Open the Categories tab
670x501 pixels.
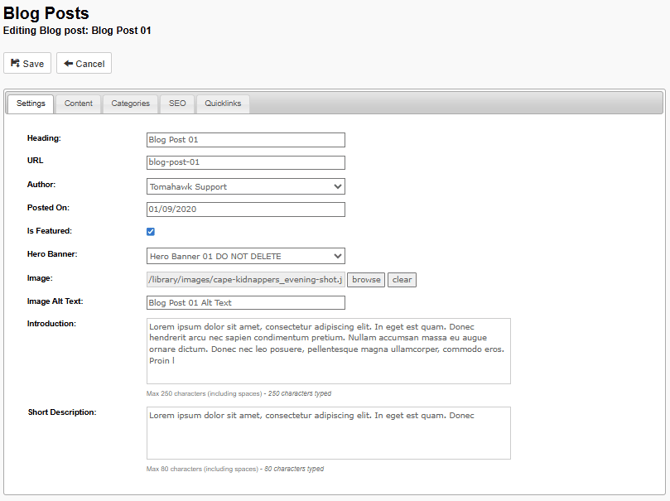[x=130, y=104]
